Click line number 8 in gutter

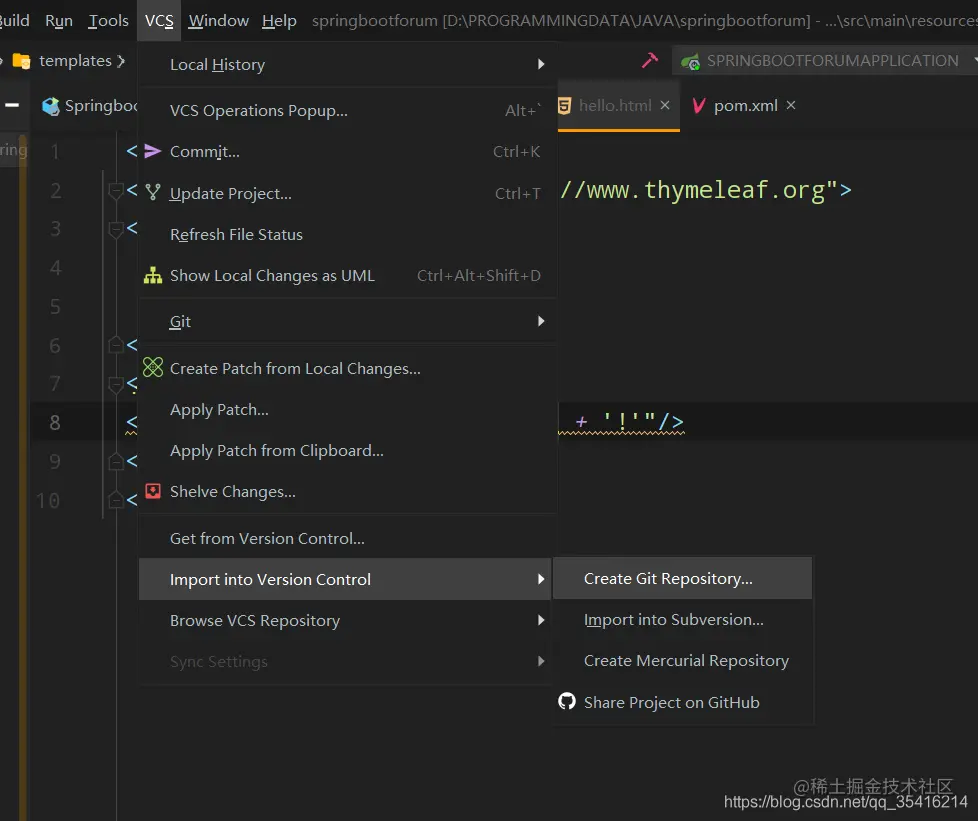(55, 422)
